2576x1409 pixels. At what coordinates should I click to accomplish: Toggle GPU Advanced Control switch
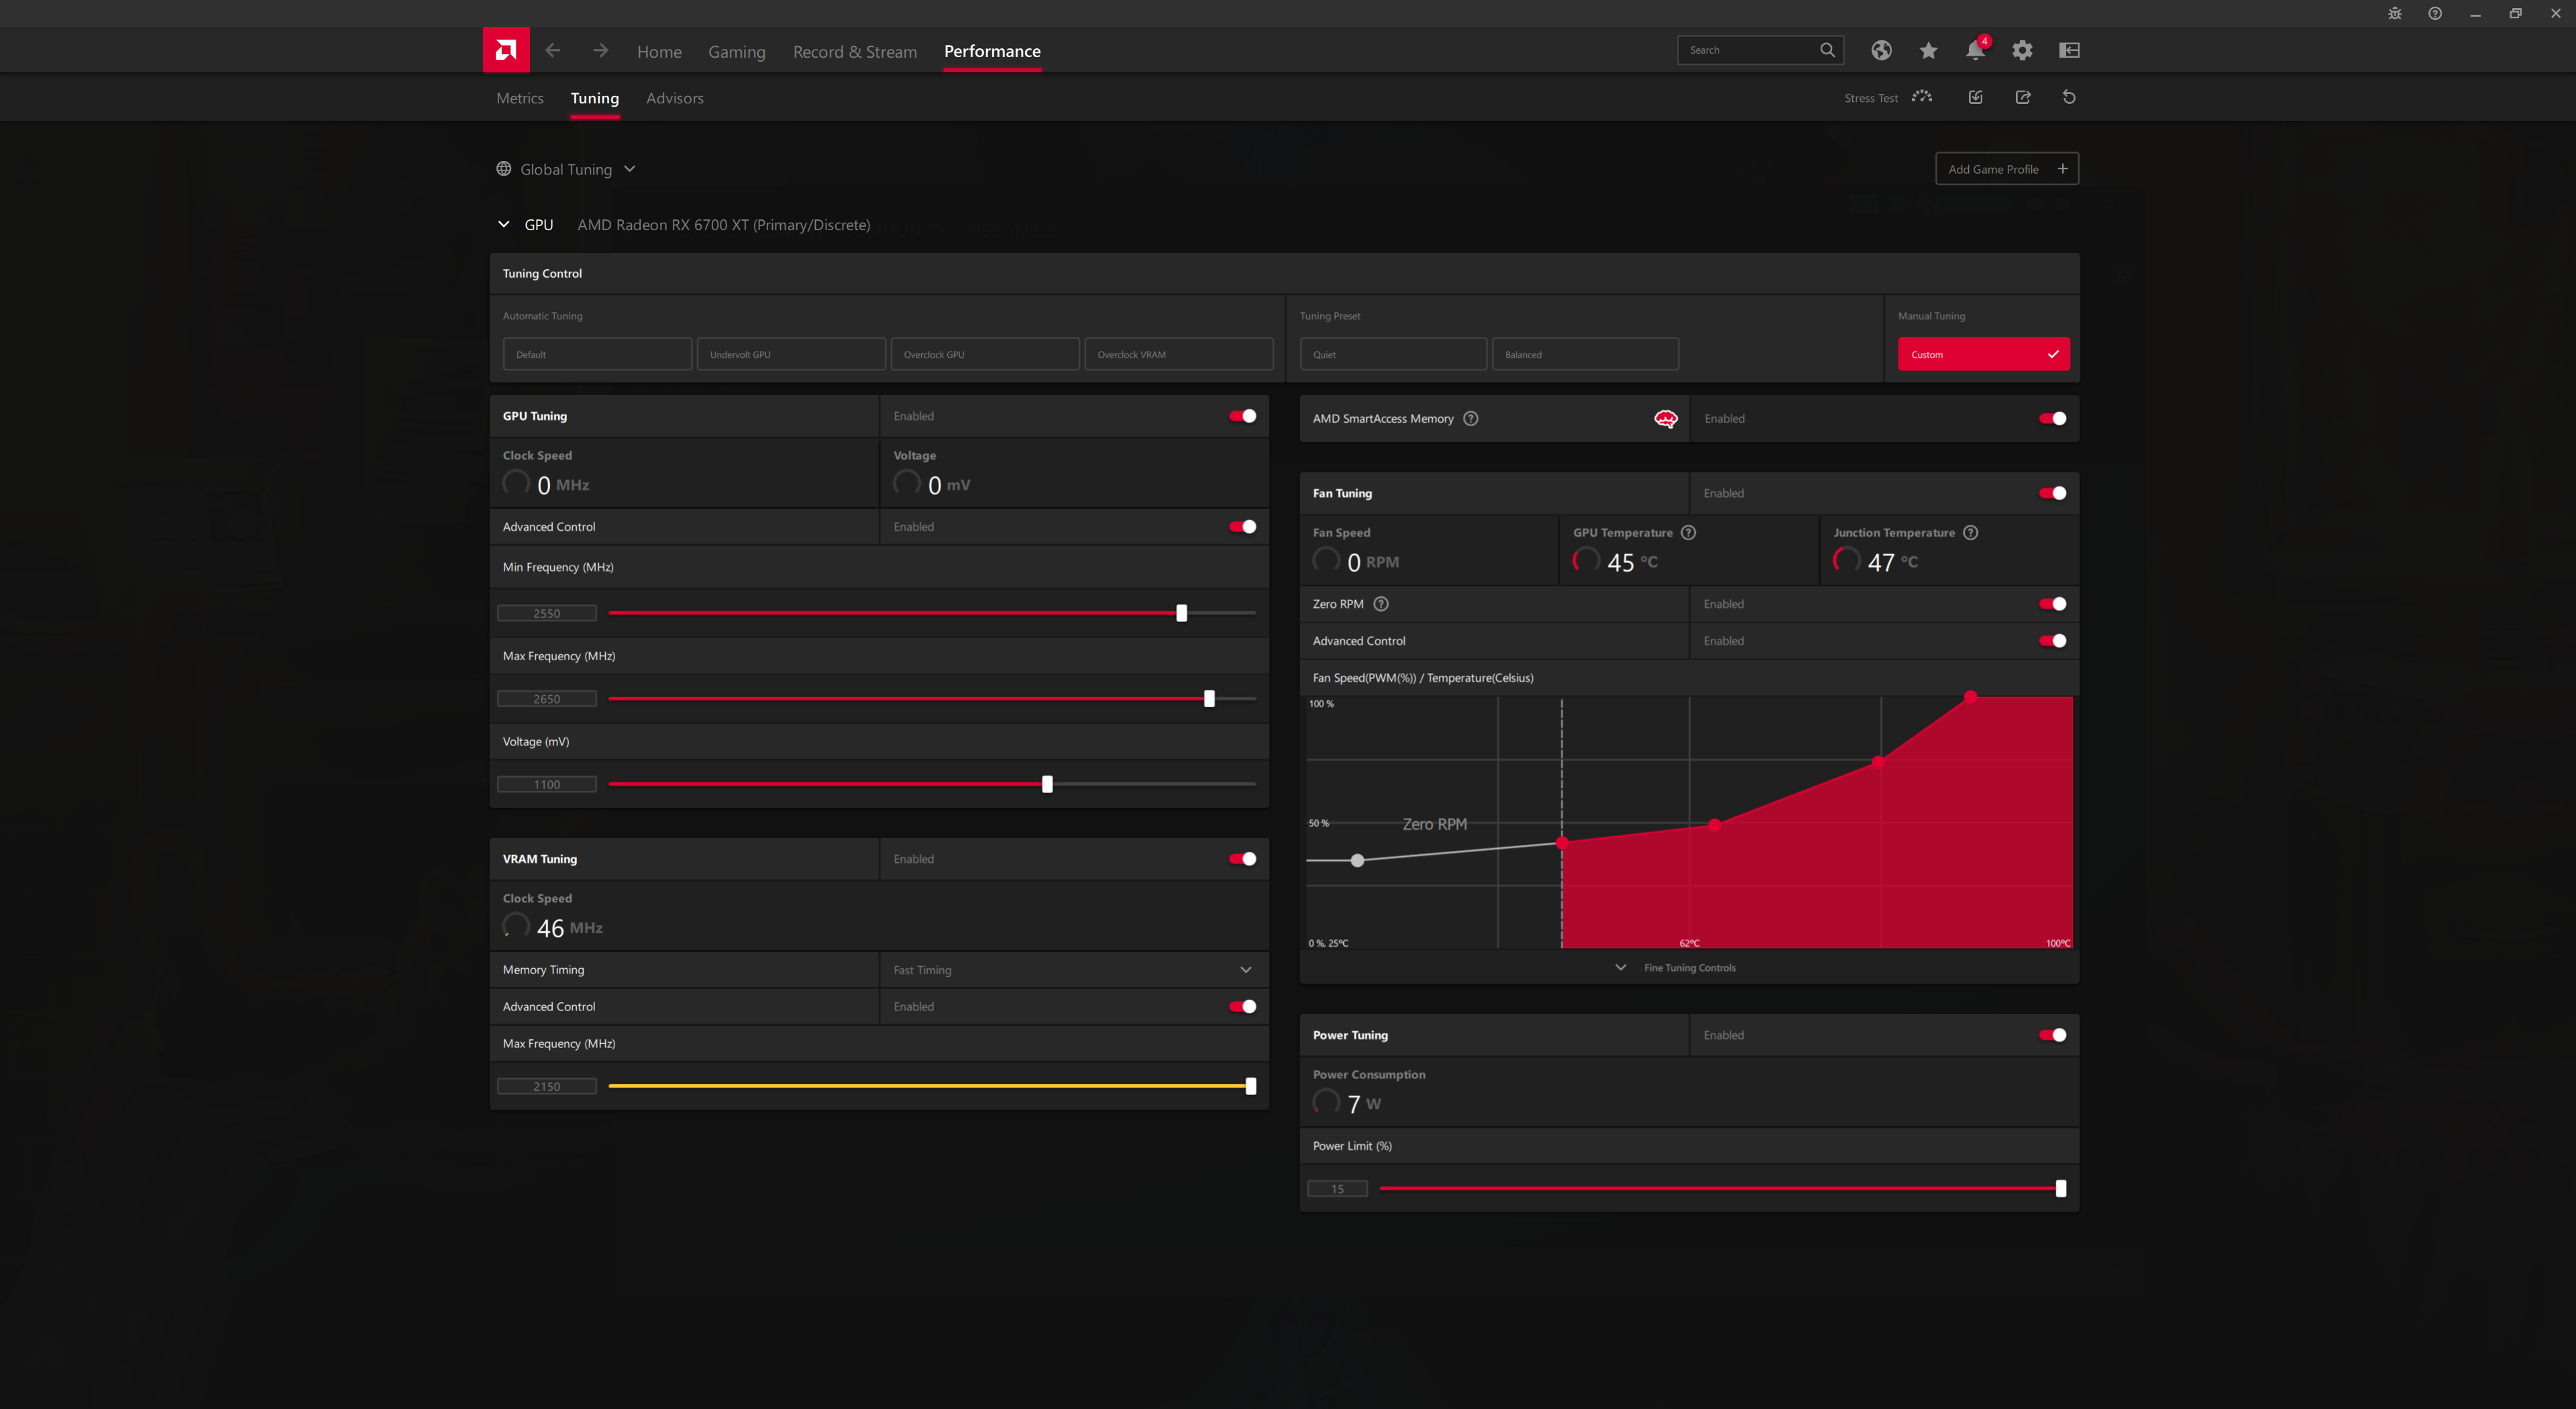[x=1242, y=526]
